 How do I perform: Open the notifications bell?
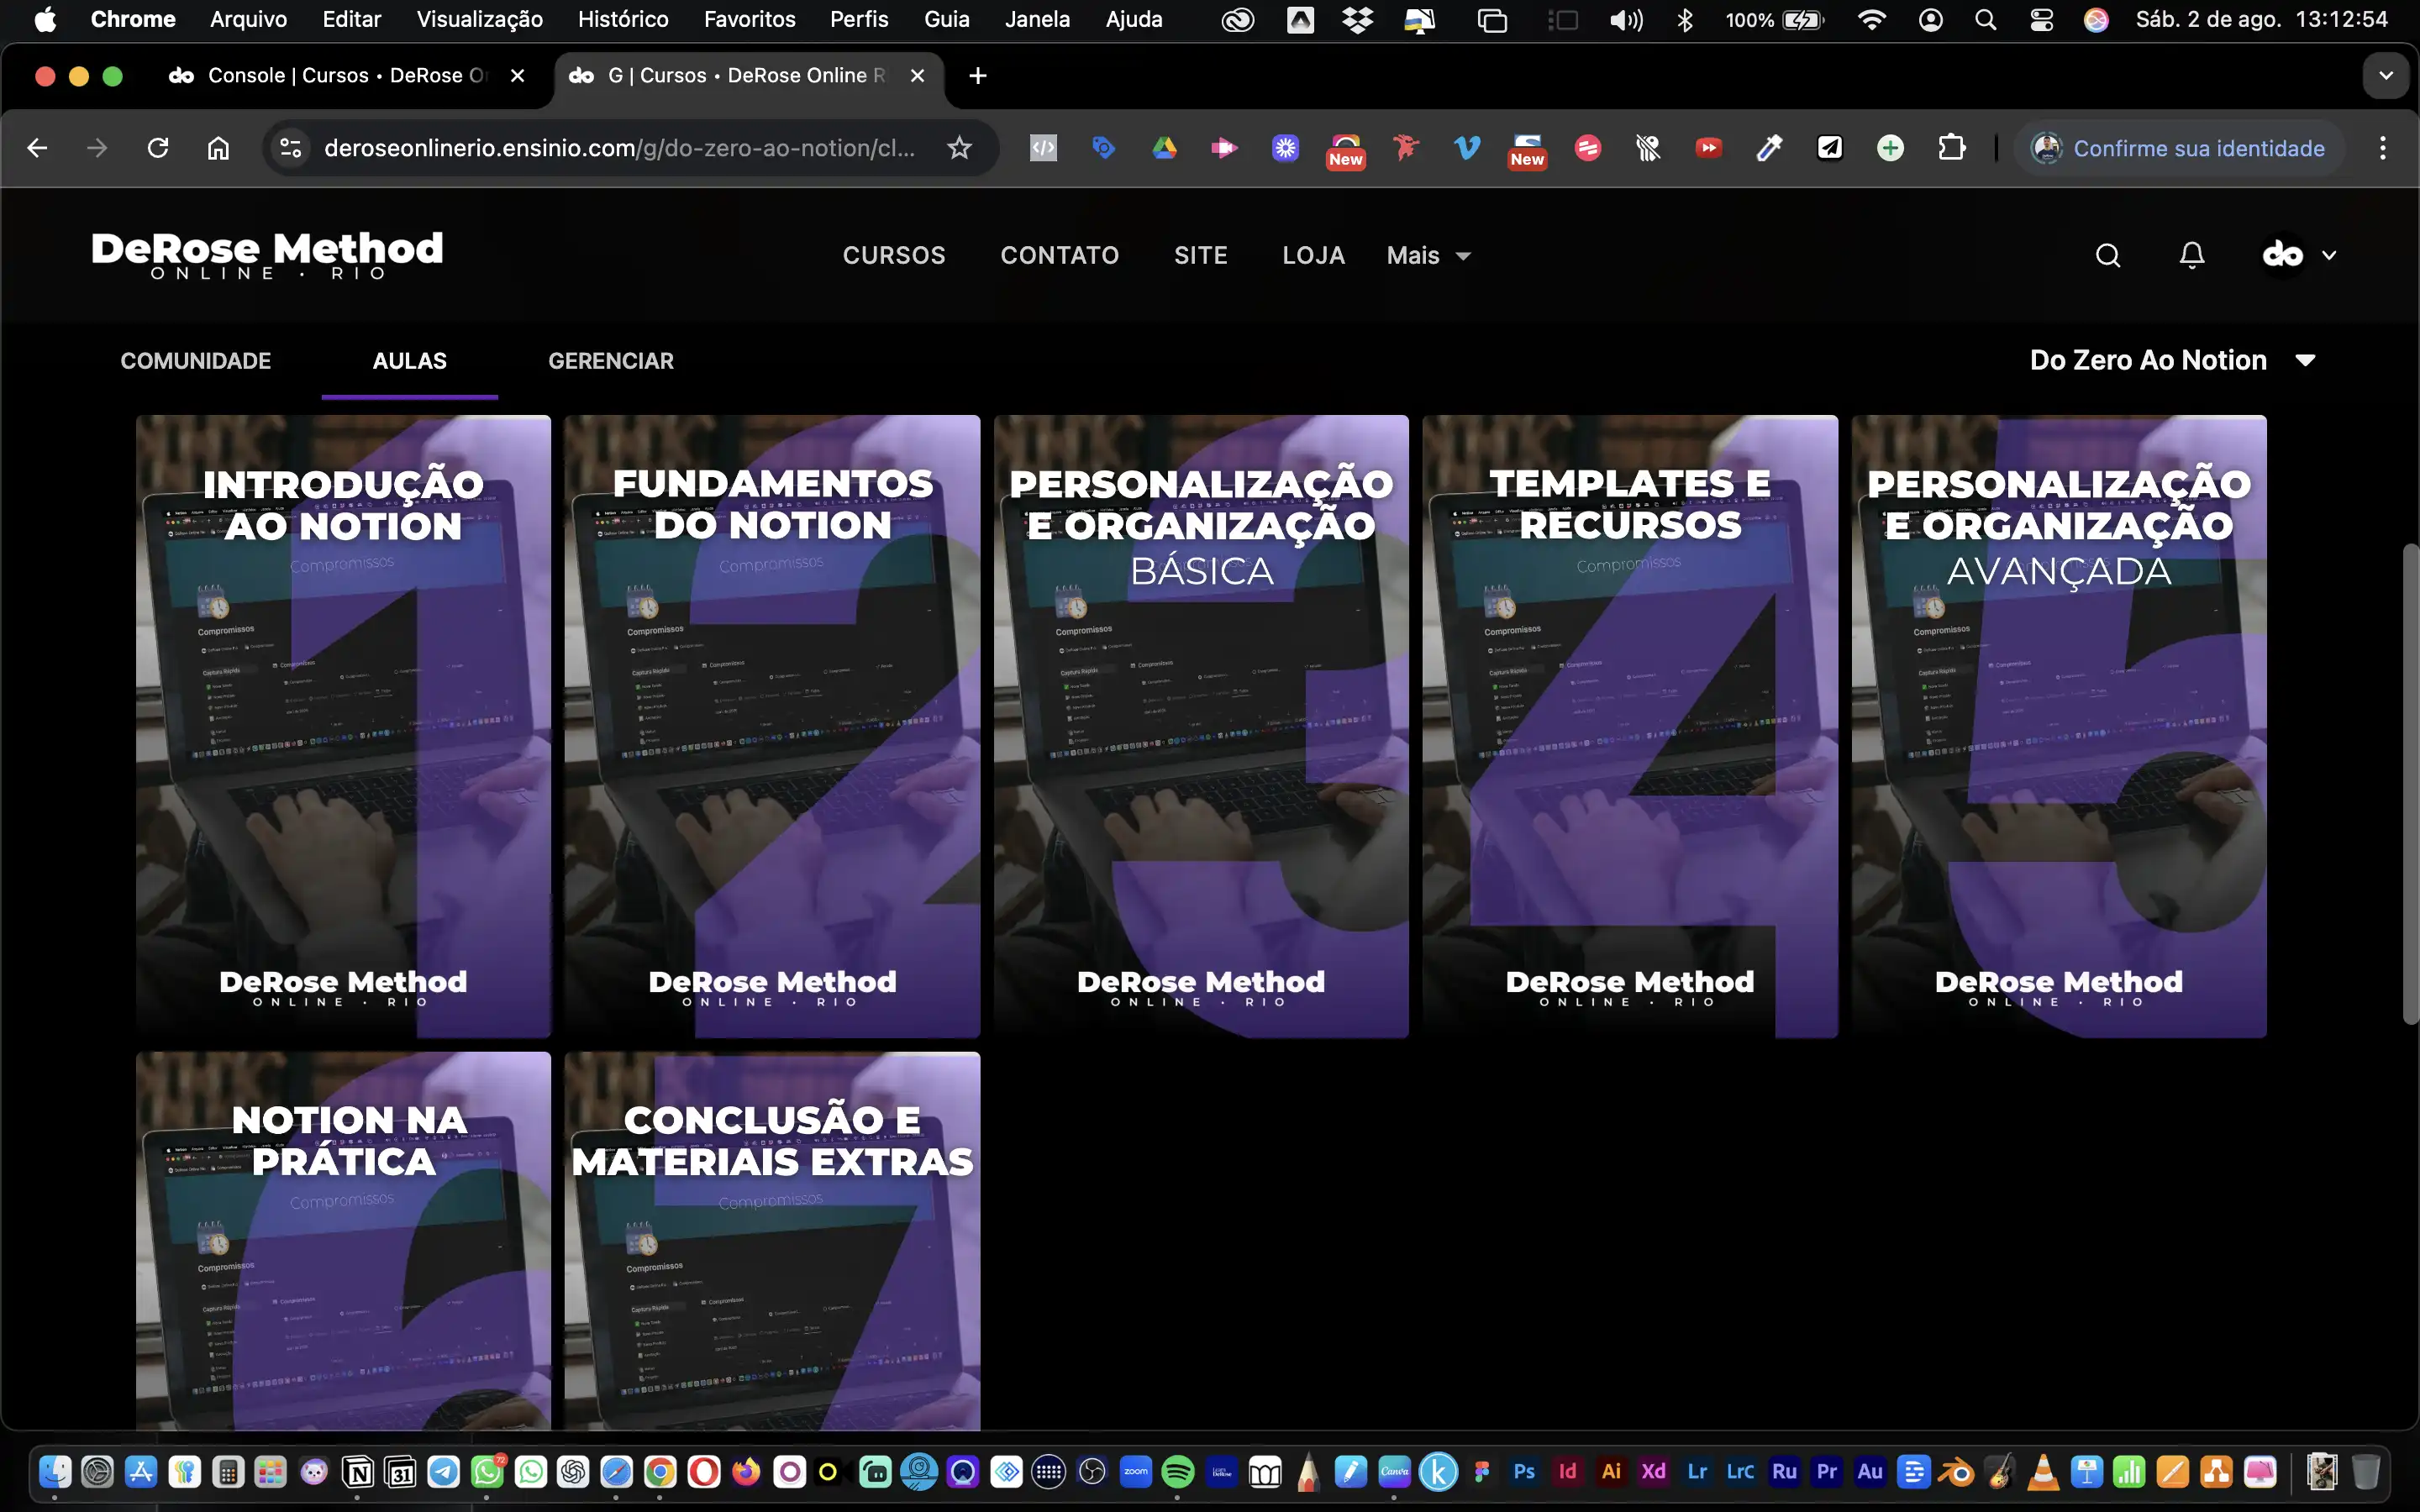[x=2191, y=256]
